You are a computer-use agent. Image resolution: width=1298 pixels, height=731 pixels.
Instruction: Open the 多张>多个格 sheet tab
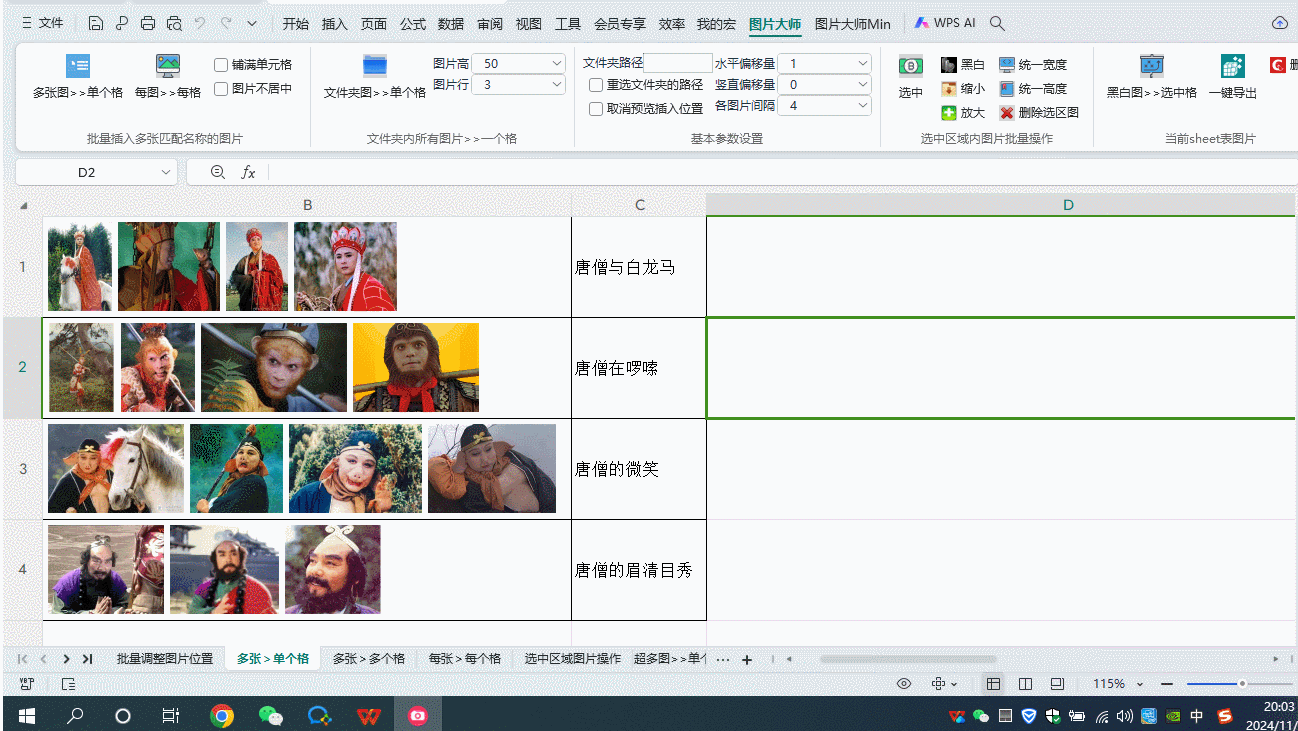point(369,659)
